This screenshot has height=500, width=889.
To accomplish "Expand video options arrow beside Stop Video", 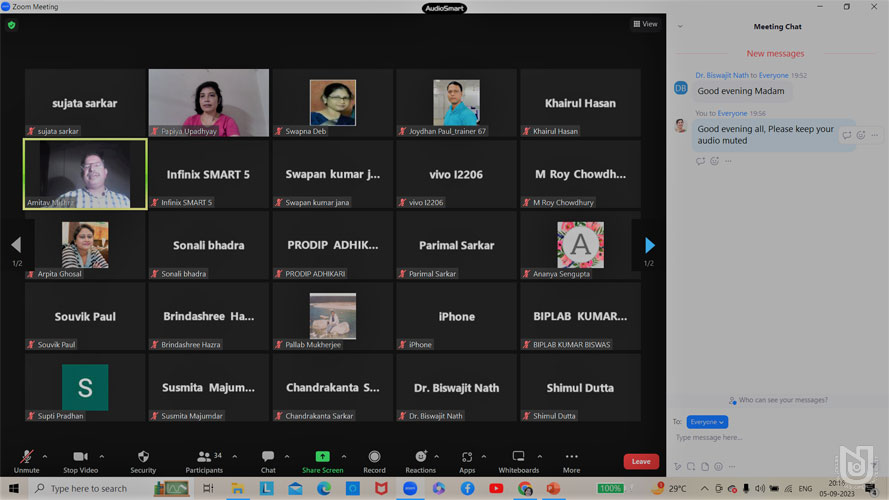I will click(101, 456).
